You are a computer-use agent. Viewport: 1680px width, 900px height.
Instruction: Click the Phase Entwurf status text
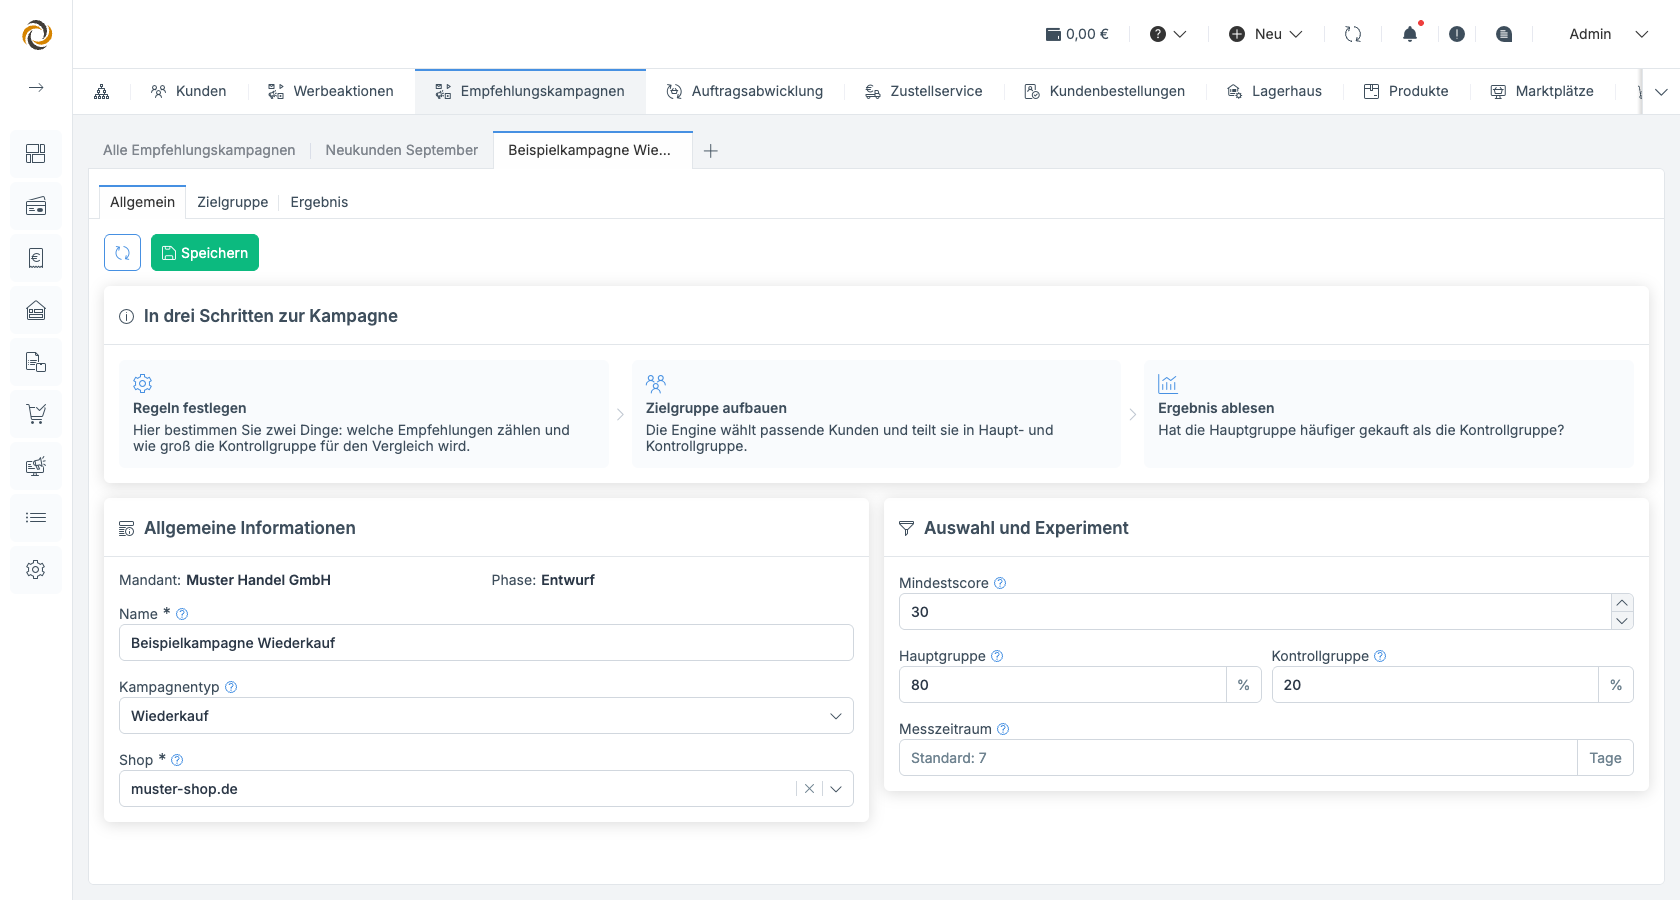pos(543,580)
